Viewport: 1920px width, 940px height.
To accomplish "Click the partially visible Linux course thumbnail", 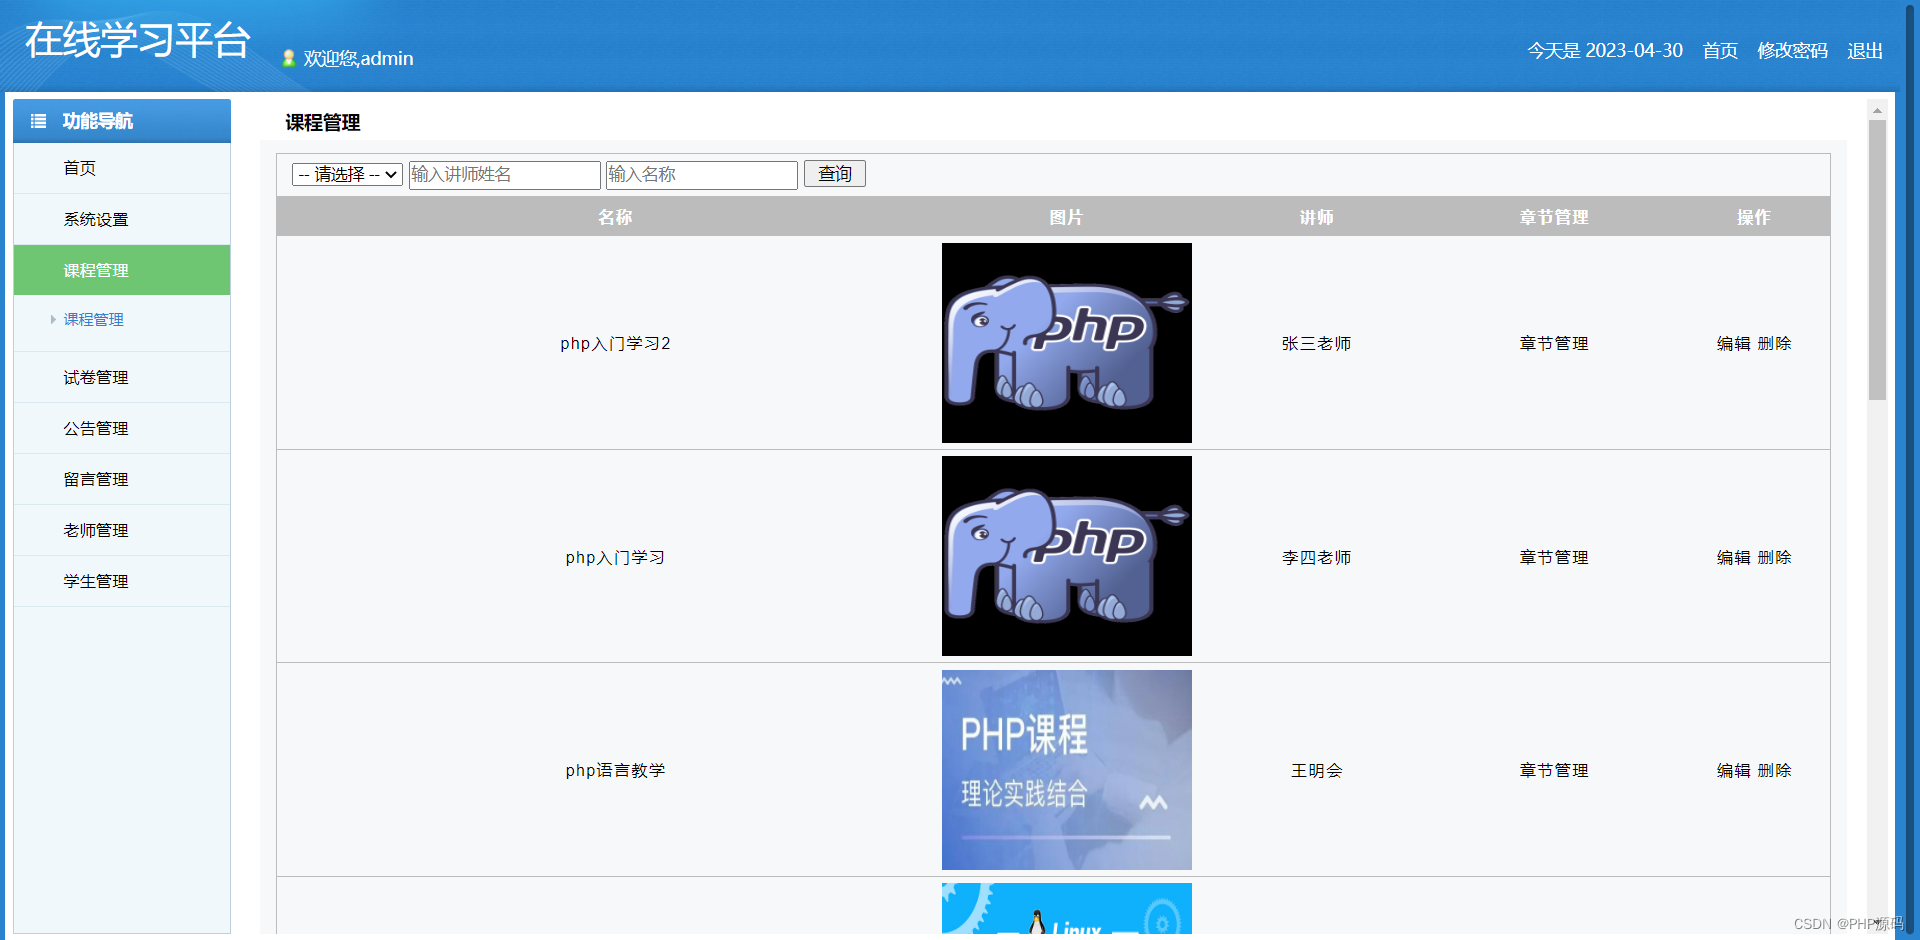I will click(1067, 908).
